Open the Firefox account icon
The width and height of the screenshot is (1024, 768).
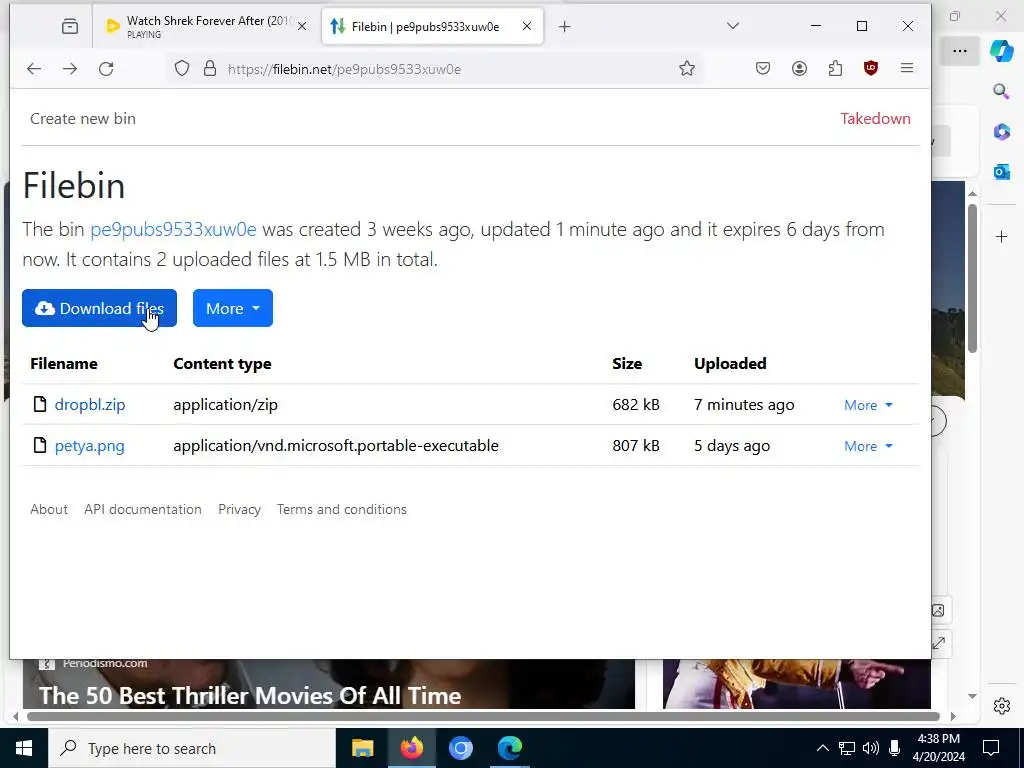tap(799, 68)
